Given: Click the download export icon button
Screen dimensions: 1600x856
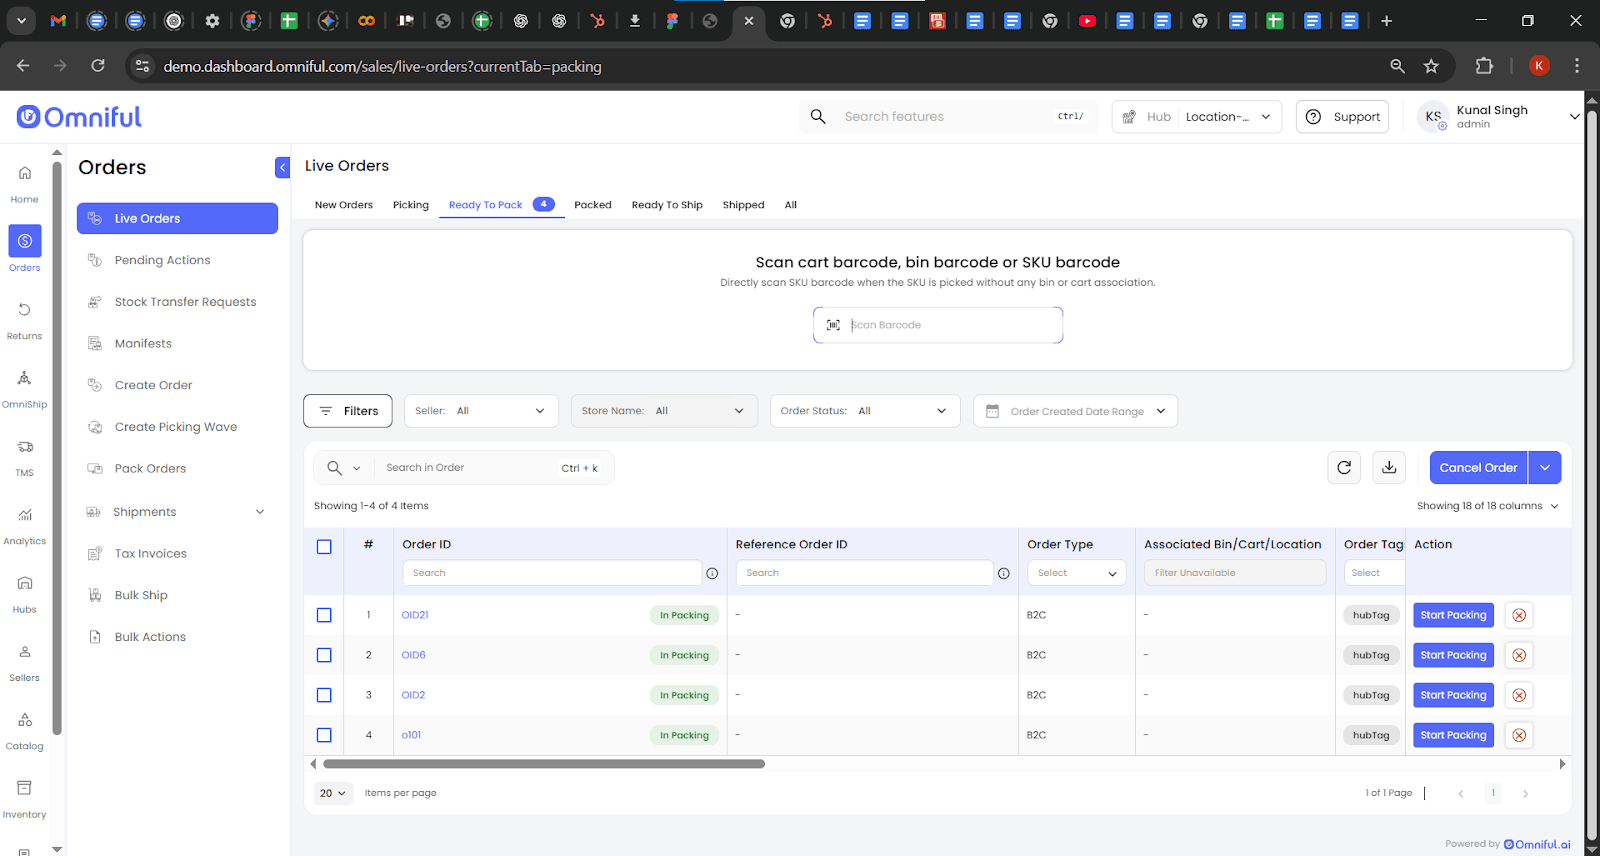Looking at the screenshot, I should (x=1389, y=467).
